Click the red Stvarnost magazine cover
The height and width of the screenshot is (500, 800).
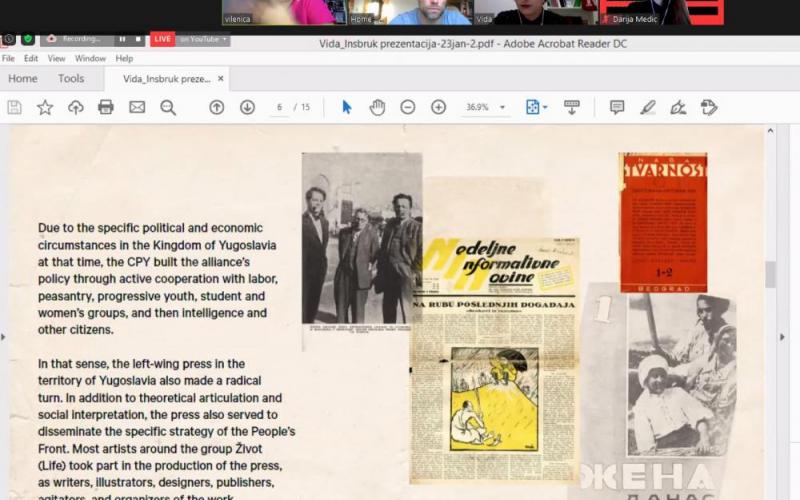(x=663, y=222)
